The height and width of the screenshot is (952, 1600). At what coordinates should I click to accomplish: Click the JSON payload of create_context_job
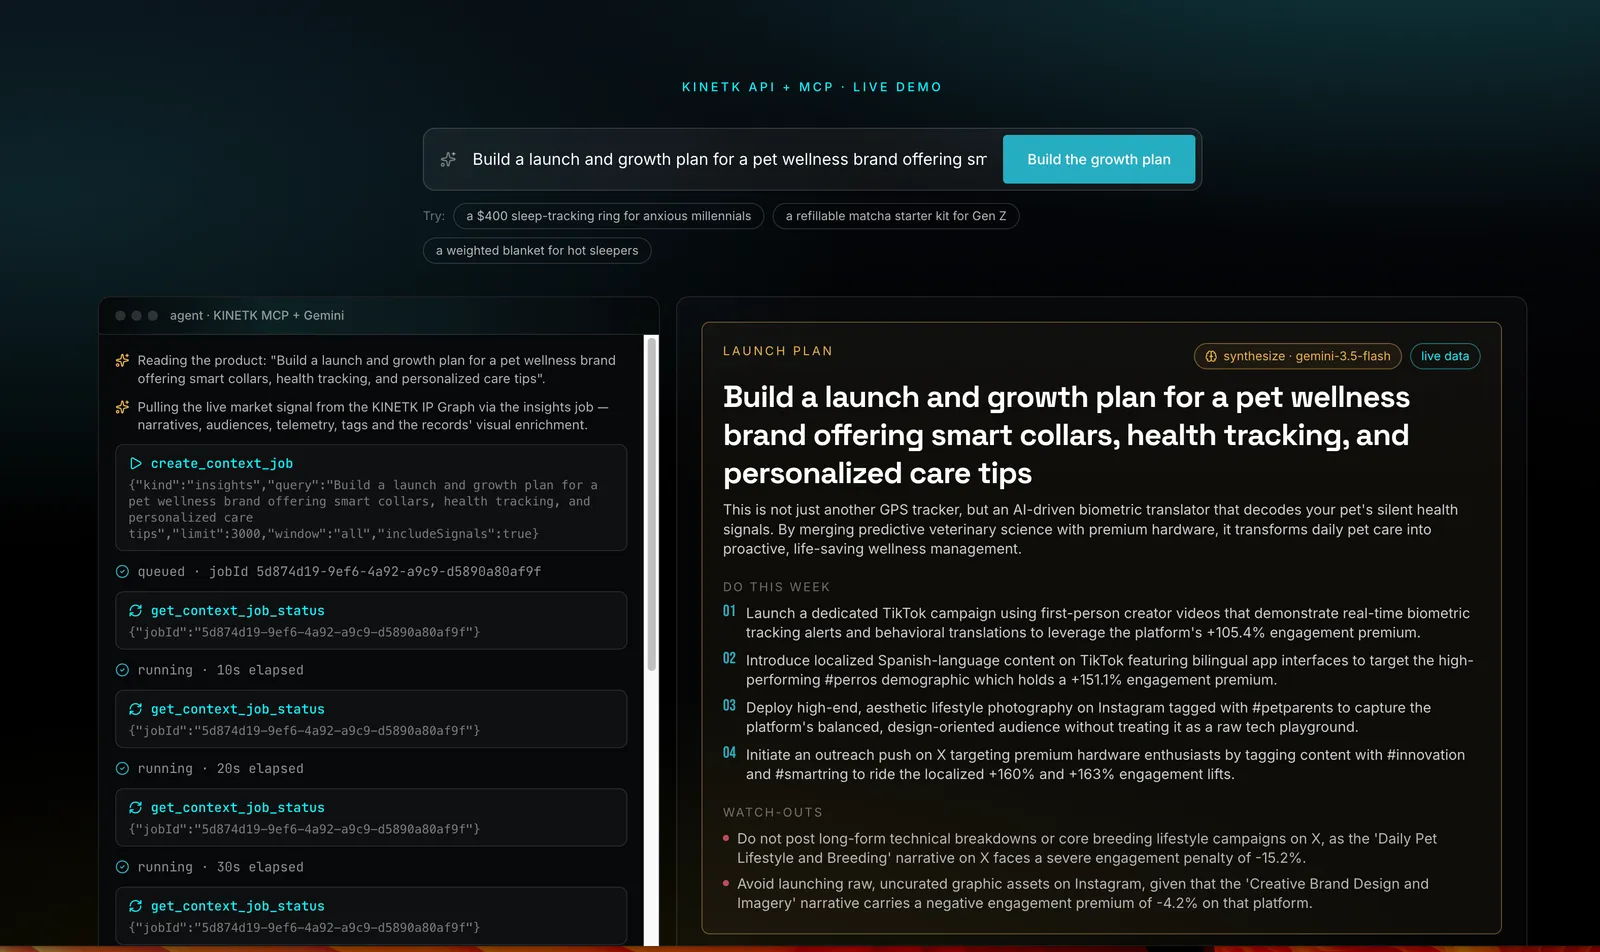(363, 510)
